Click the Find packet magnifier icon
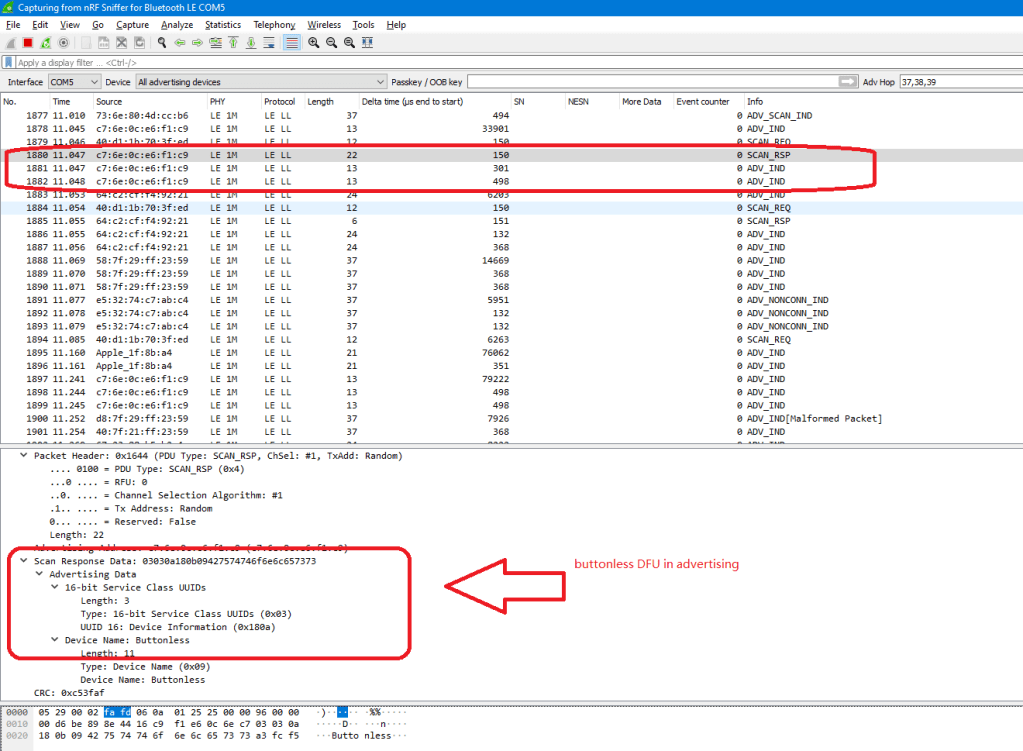This screenshot has height=751, width=1023. point(162,43)
